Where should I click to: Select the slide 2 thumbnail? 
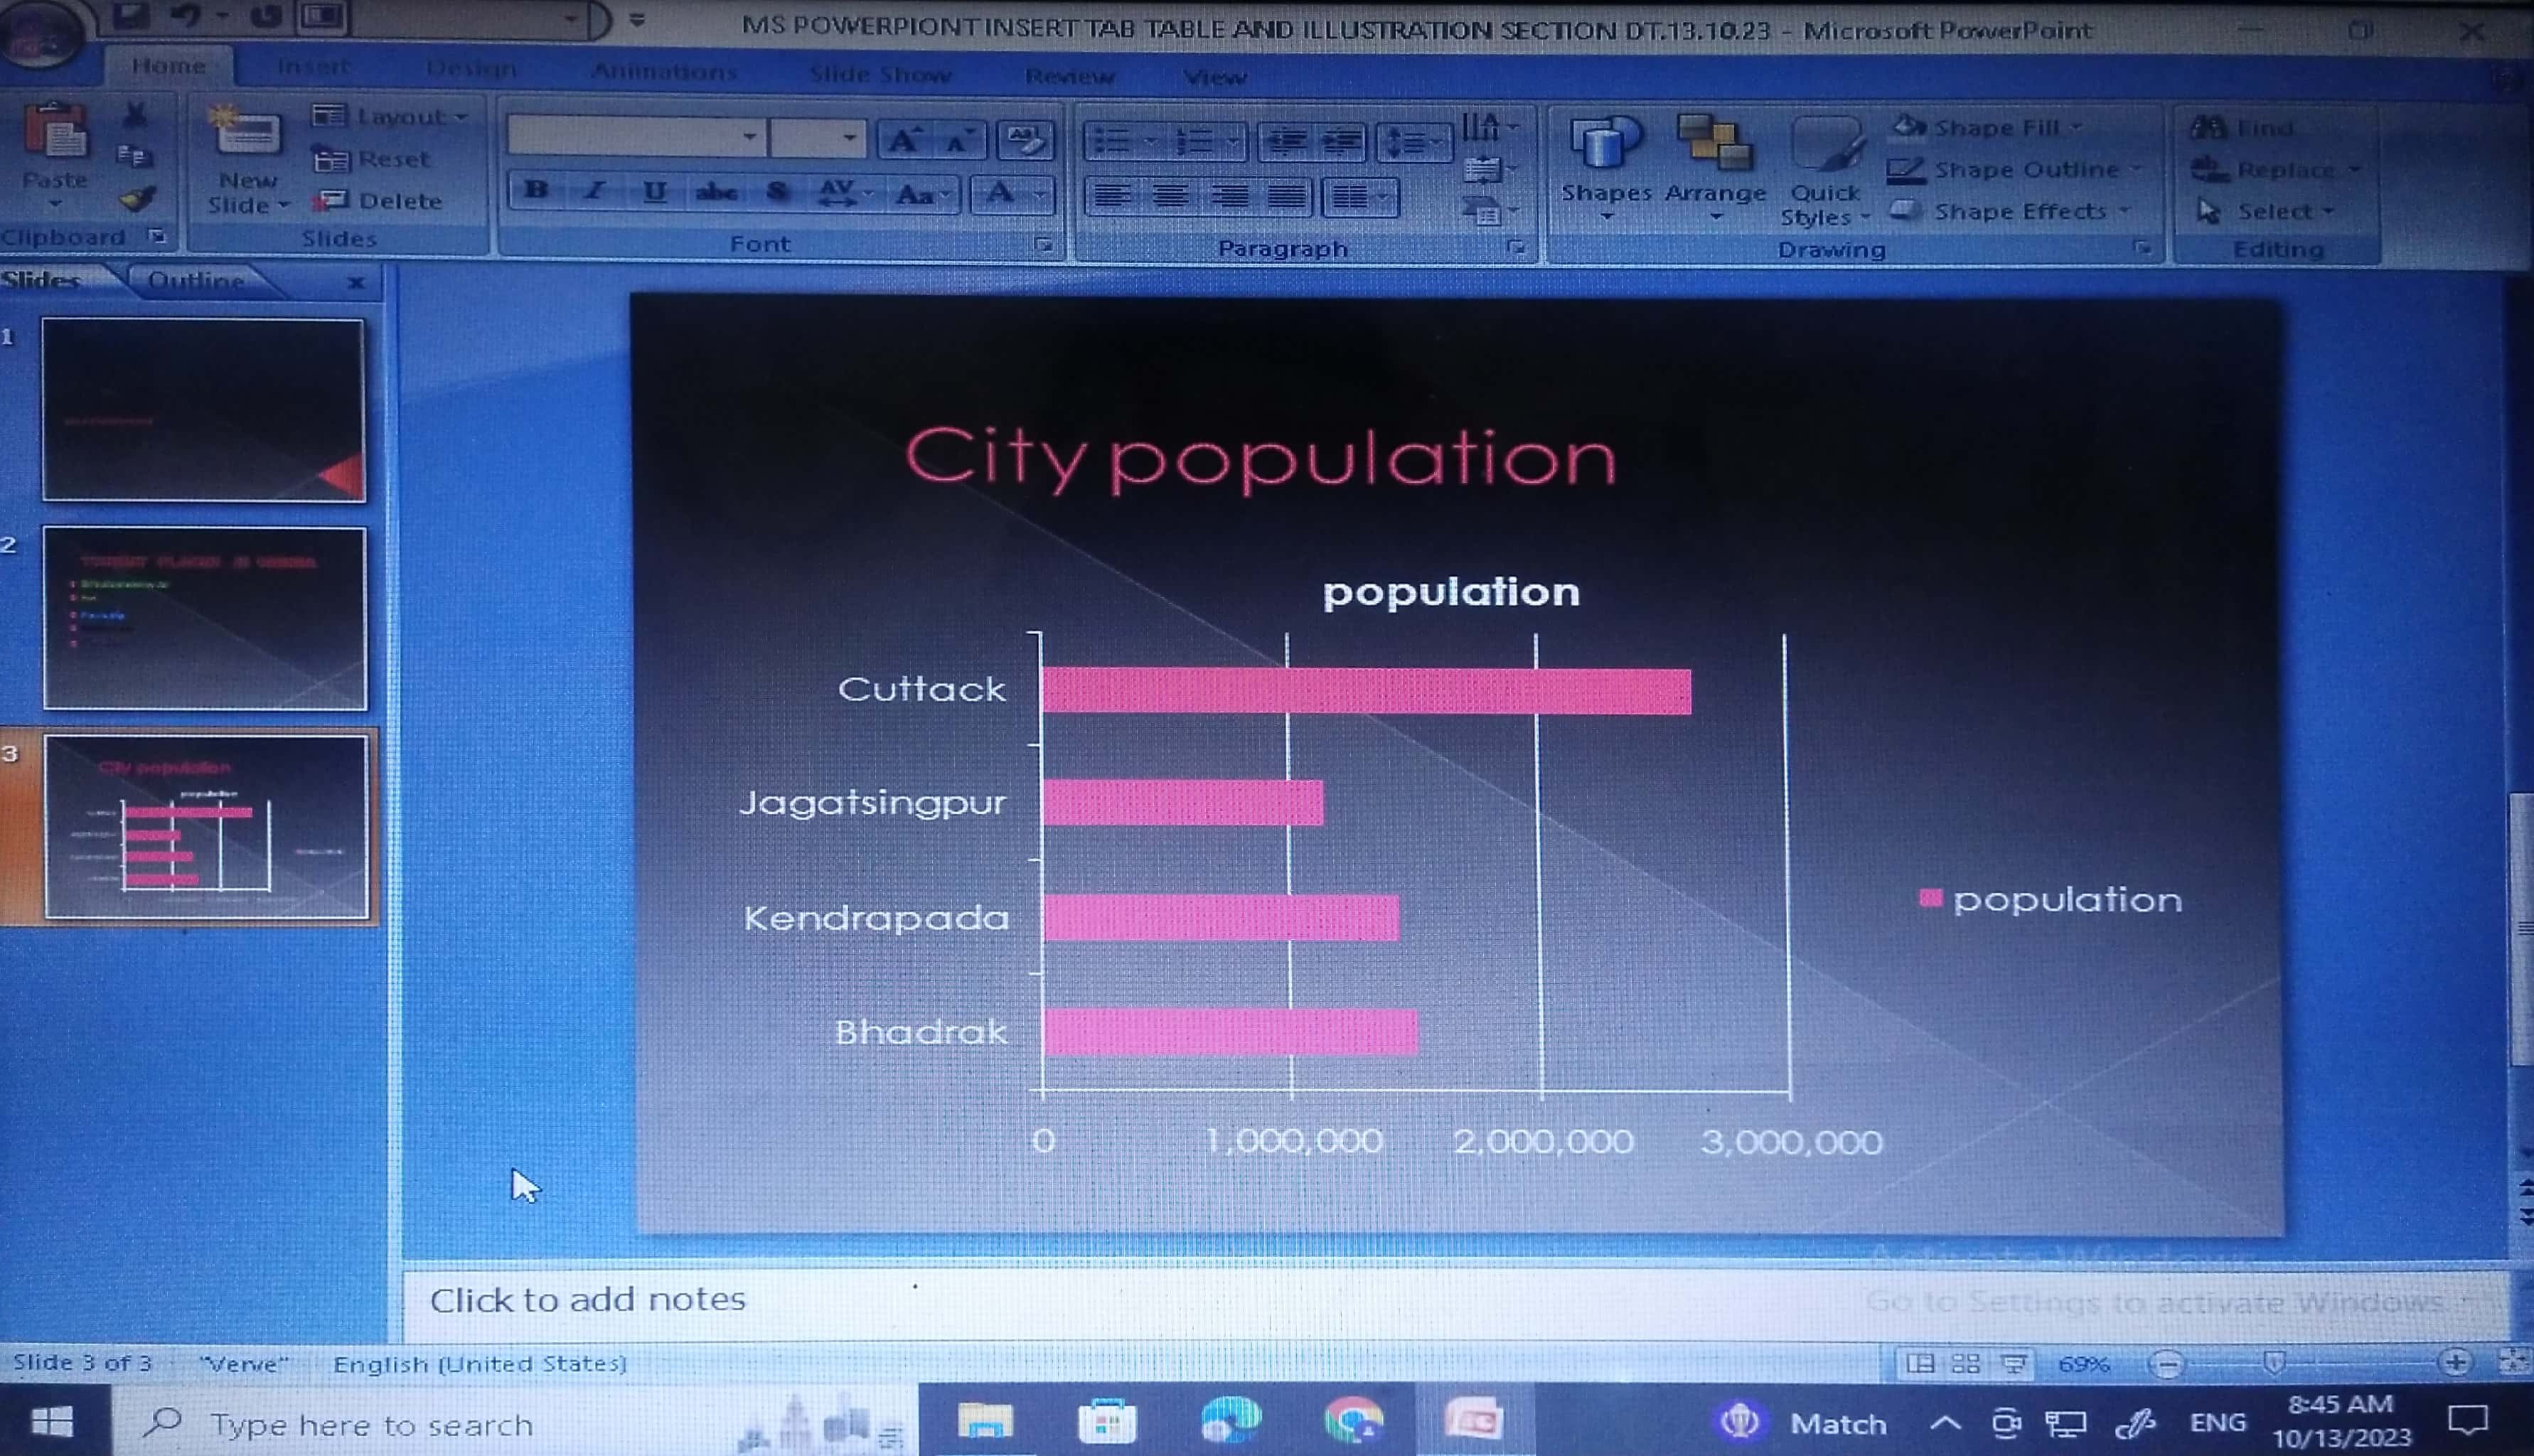[204, 618]
